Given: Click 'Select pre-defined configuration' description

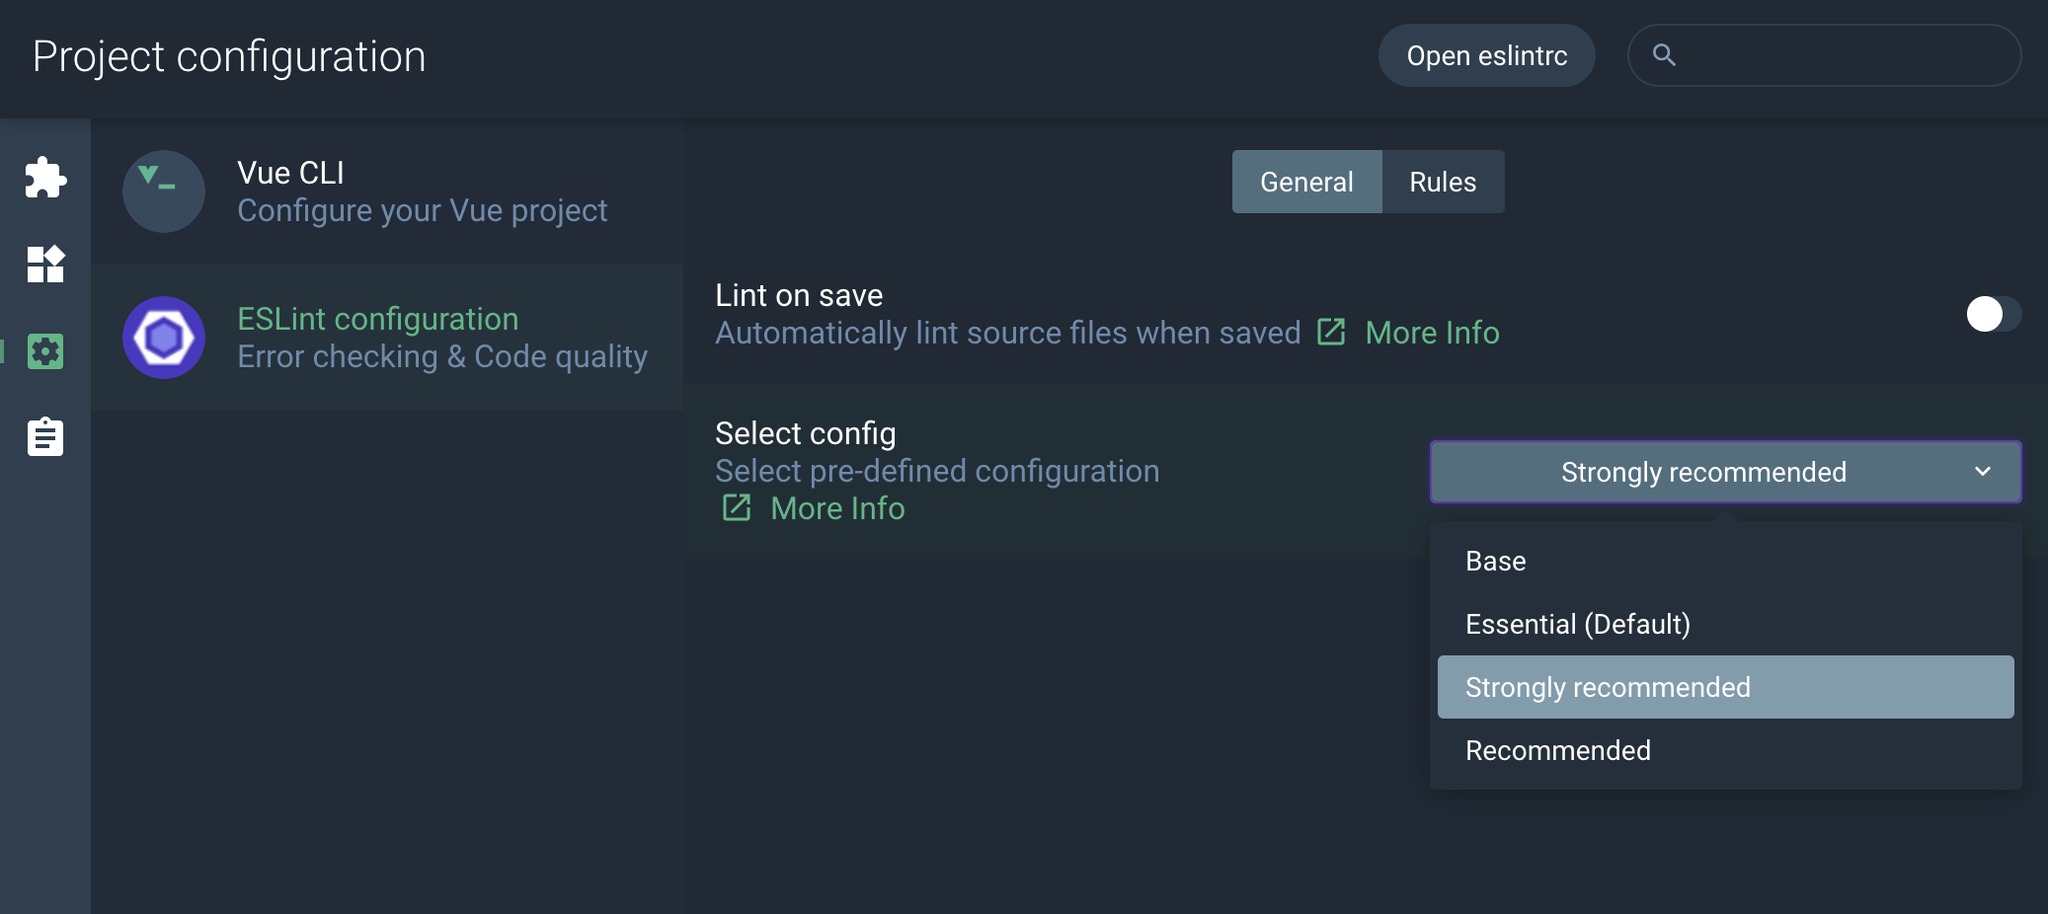Looking at the screenshot, I should tap(937, 471).
